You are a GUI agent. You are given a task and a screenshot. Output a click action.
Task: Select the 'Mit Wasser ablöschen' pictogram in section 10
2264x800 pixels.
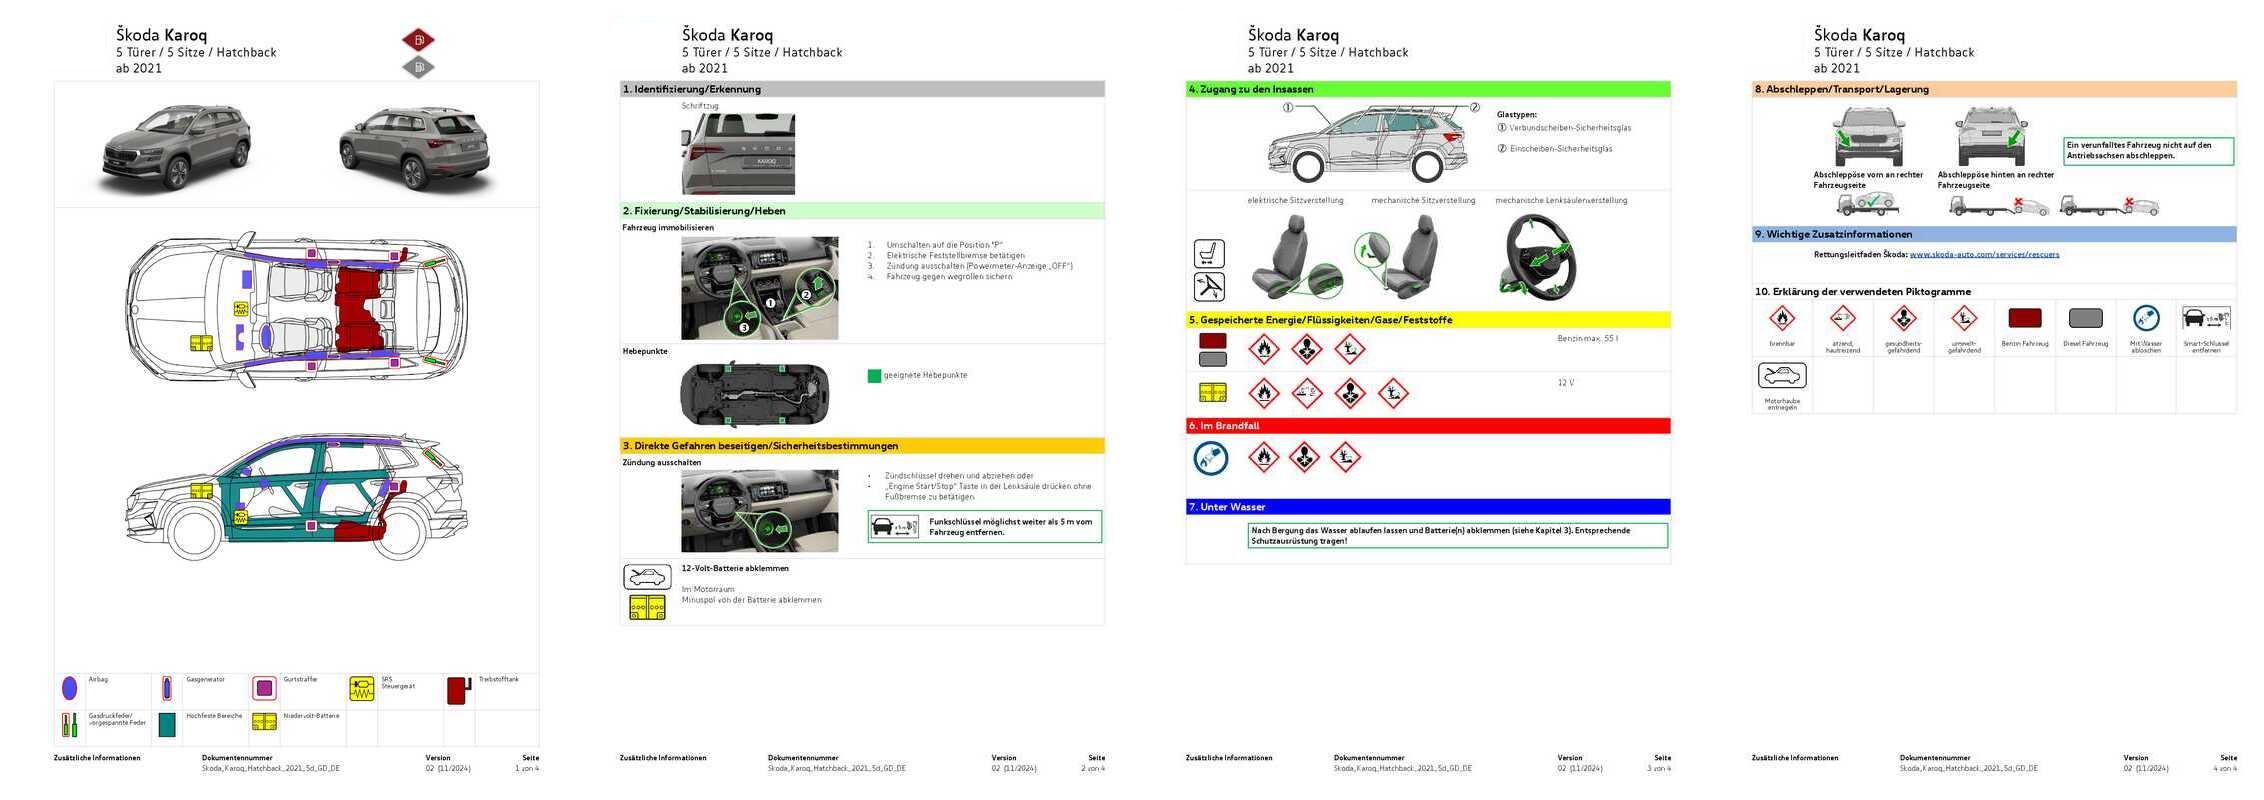2145,319
